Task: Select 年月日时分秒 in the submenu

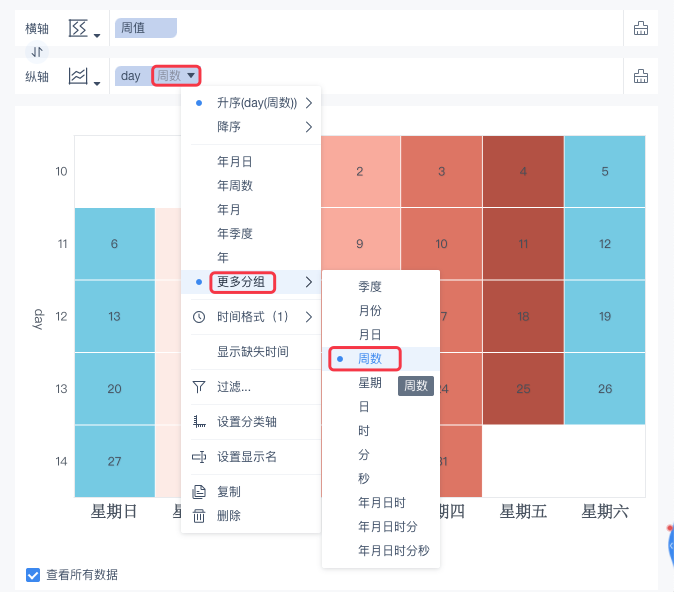Action: (394, 550)
